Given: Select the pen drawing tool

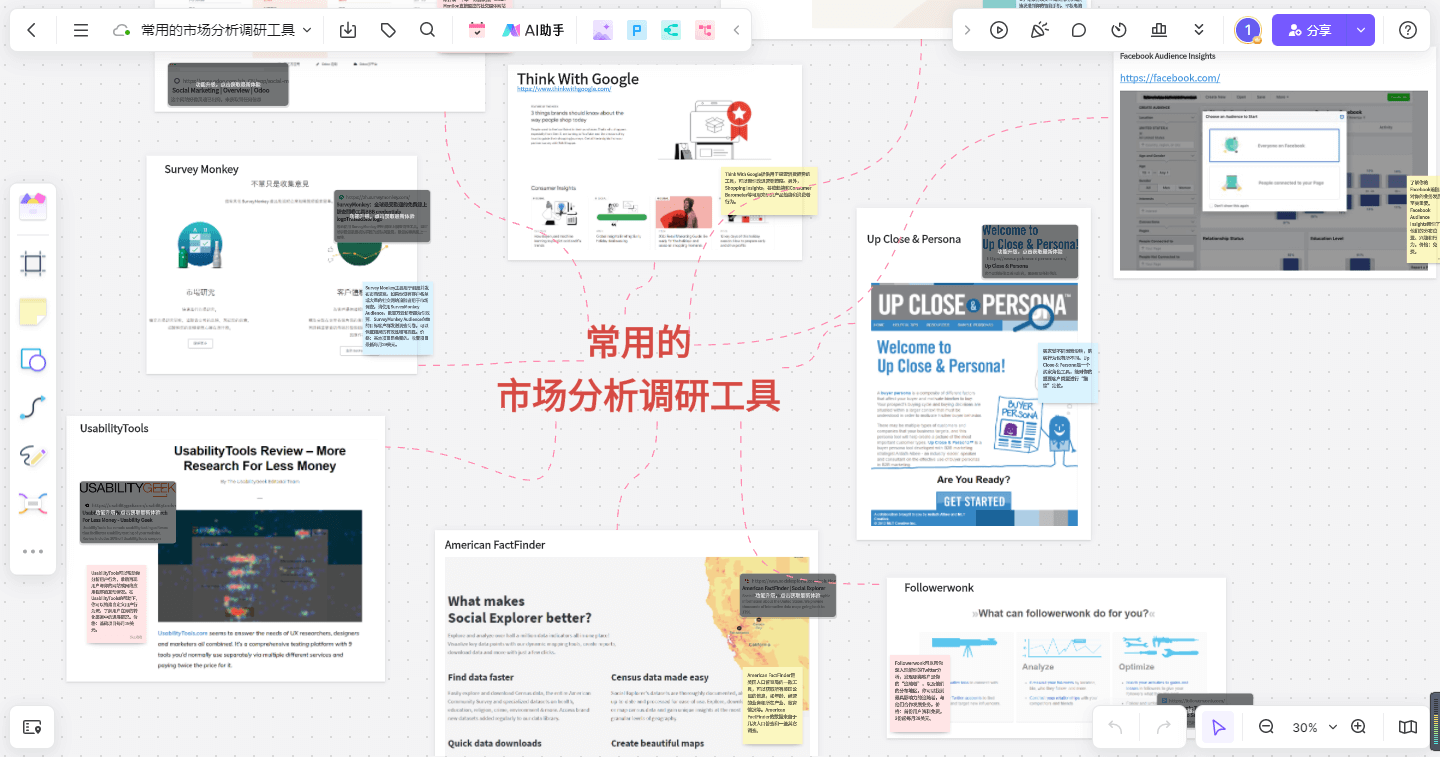Looking at the screenshot, I should [33, 456].
